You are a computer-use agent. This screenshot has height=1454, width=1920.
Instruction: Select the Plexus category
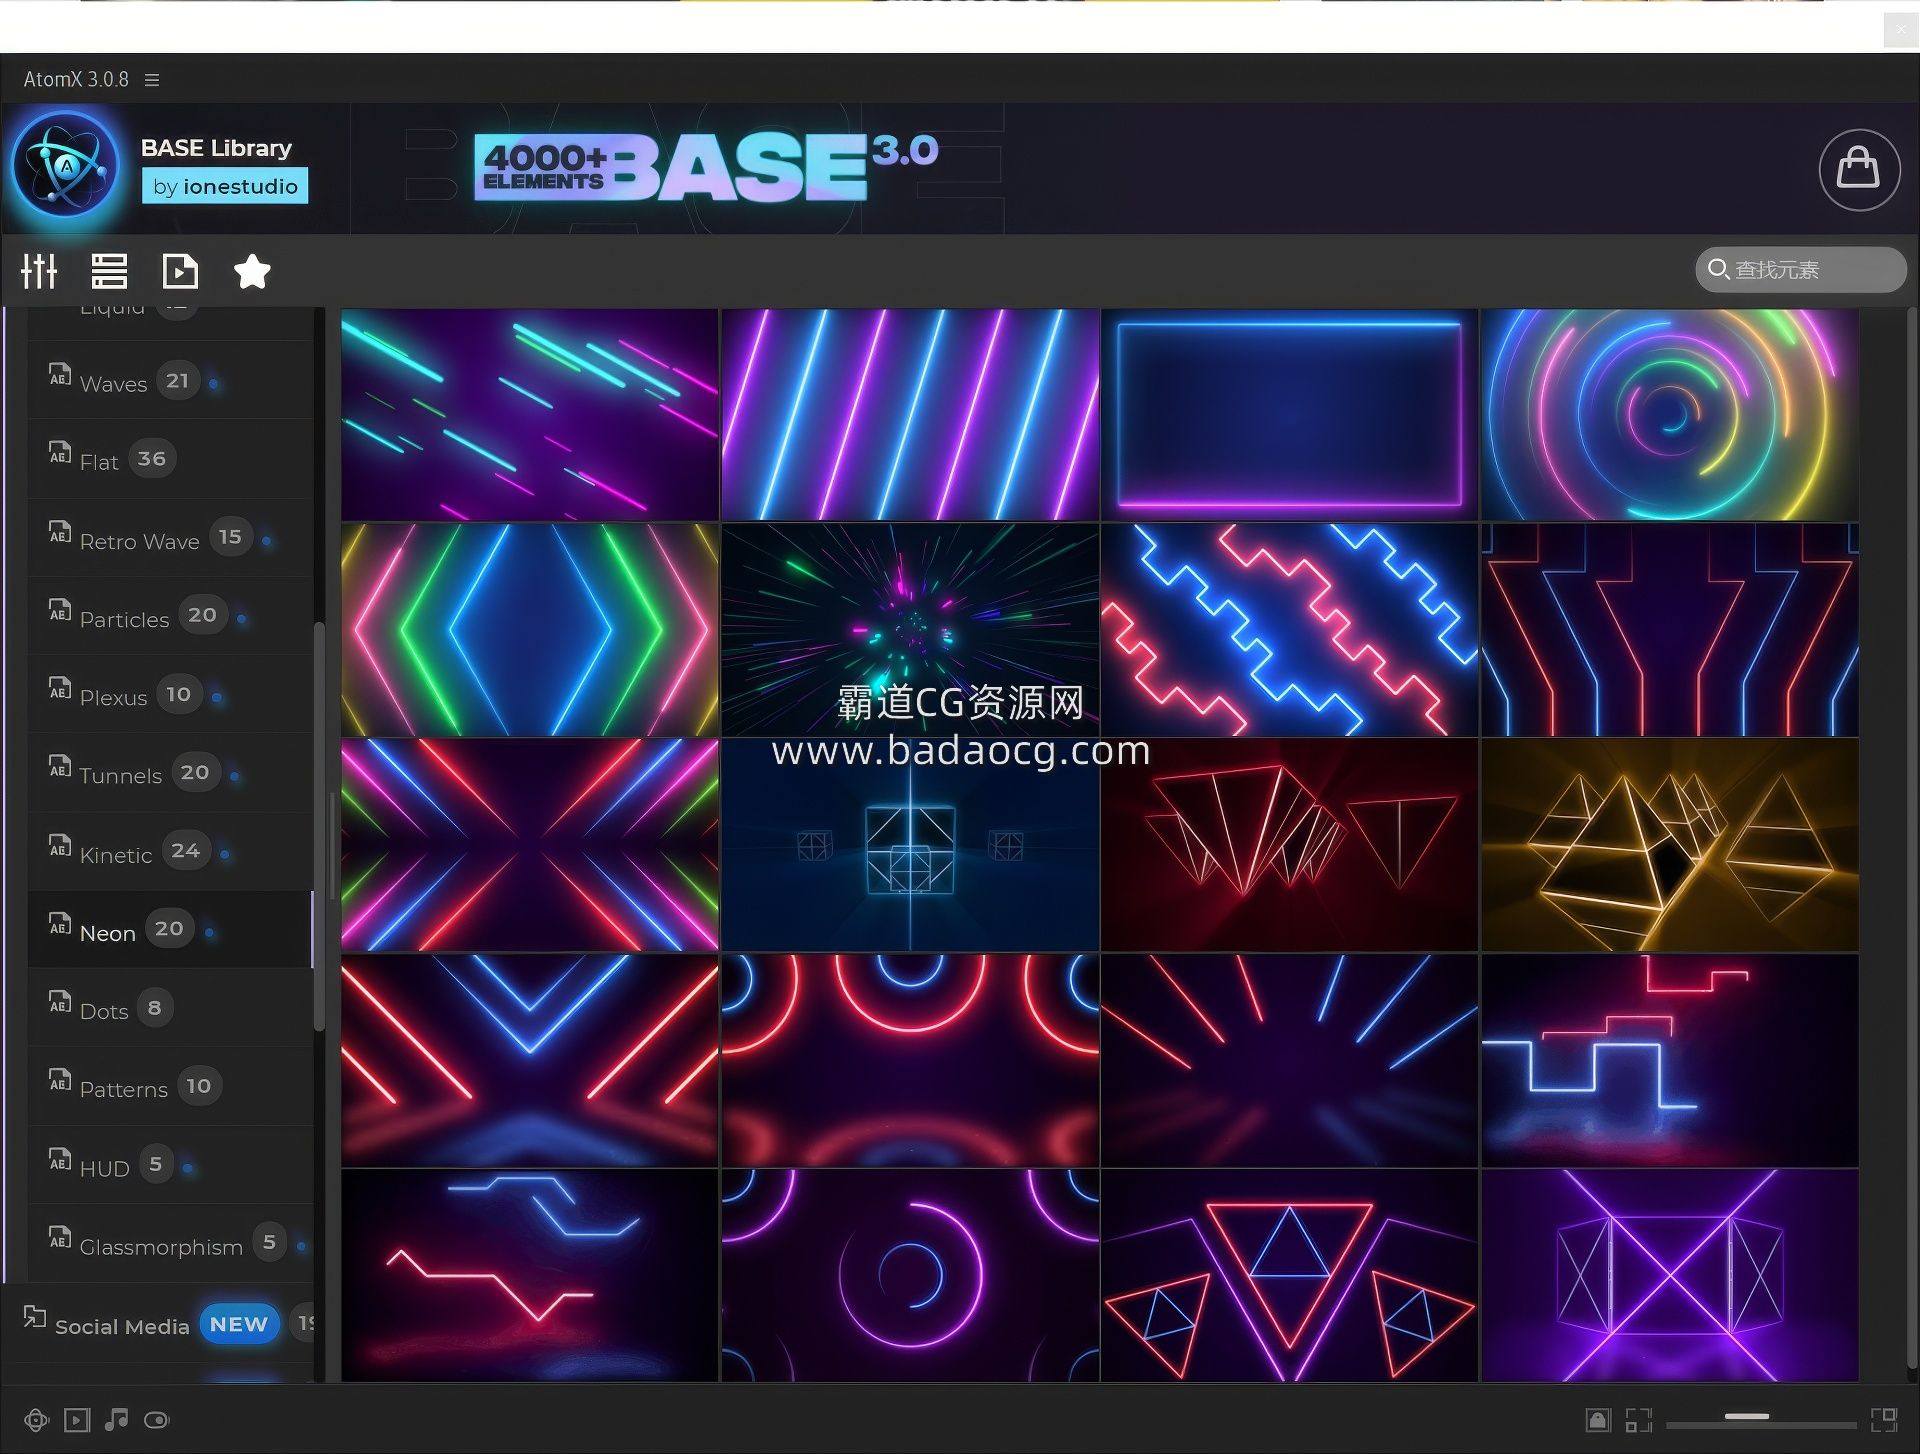point(170,695)
